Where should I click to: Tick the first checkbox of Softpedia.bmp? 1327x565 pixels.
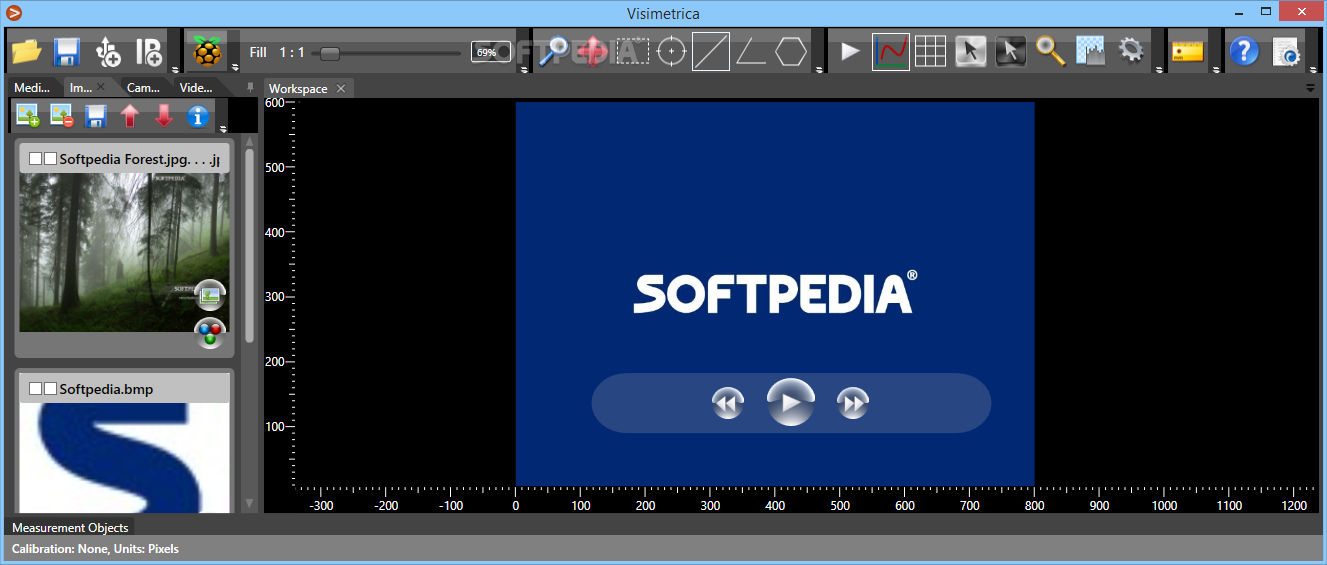(35, 389)
